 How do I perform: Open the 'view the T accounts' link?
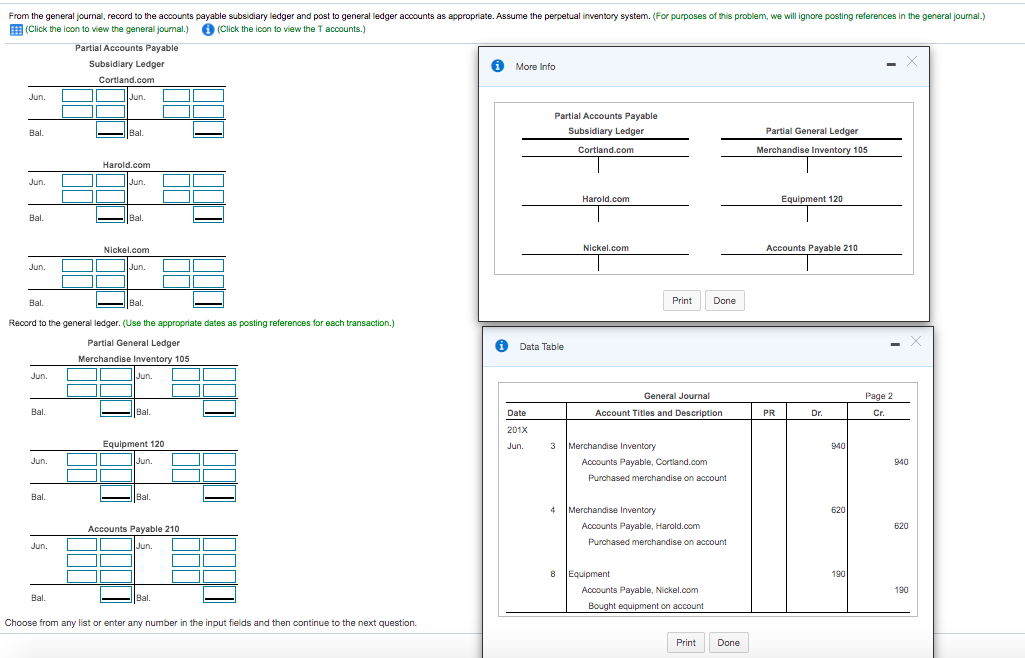(292, 29)
